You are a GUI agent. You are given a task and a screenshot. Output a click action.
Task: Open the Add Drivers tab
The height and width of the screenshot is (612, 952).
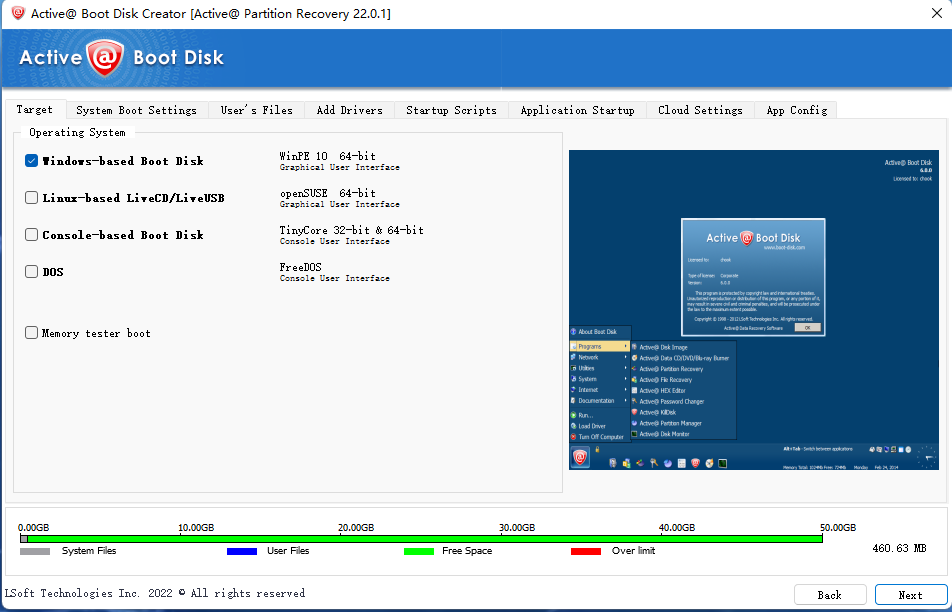coord(350,110)
